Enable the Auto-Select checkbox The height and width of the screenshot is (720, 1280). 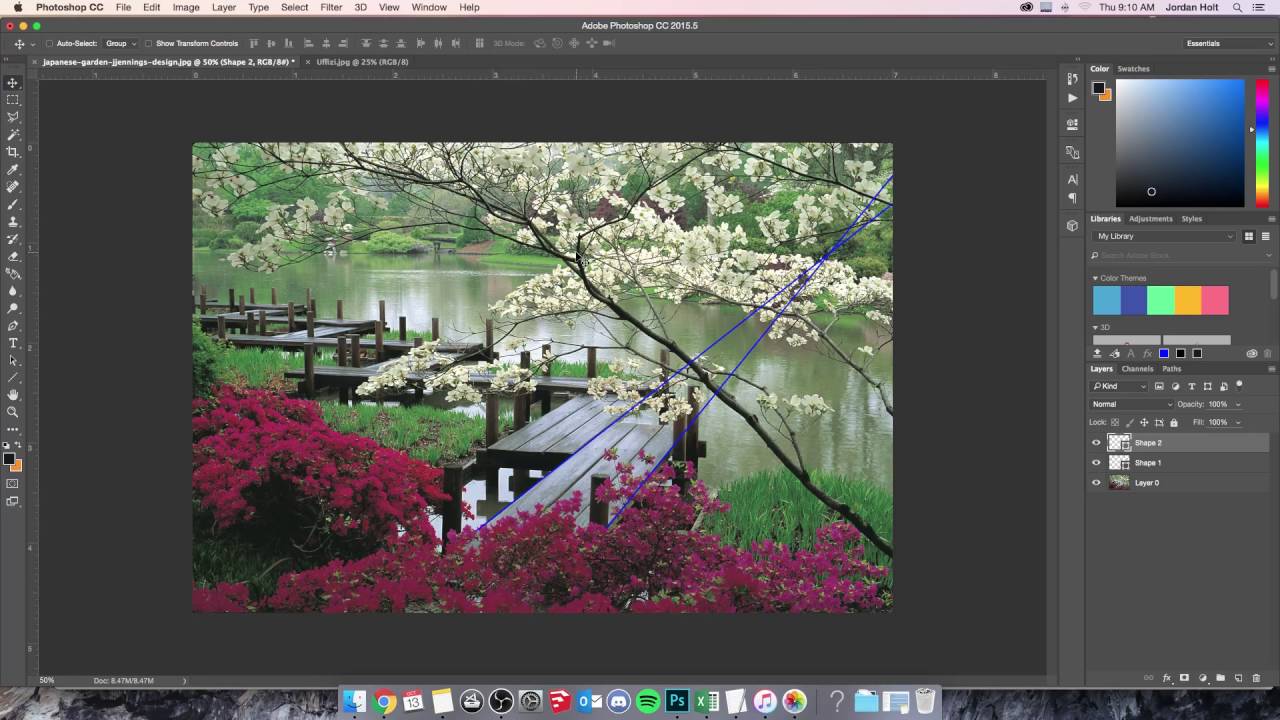(49, 44)
